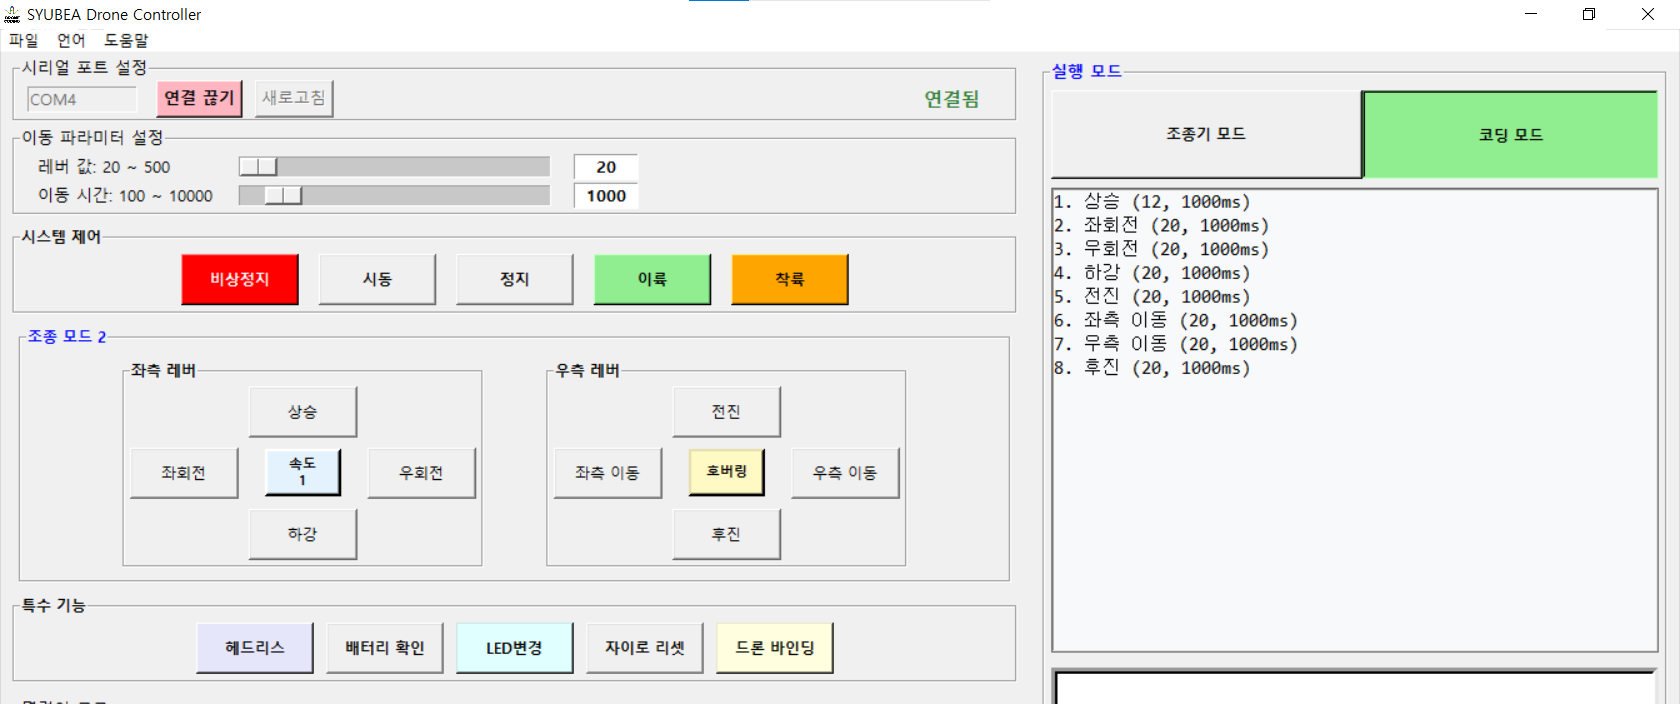Open the 언어 menu
The width and height of the screenshot is (1680, 704).
[x=71, y=40]
